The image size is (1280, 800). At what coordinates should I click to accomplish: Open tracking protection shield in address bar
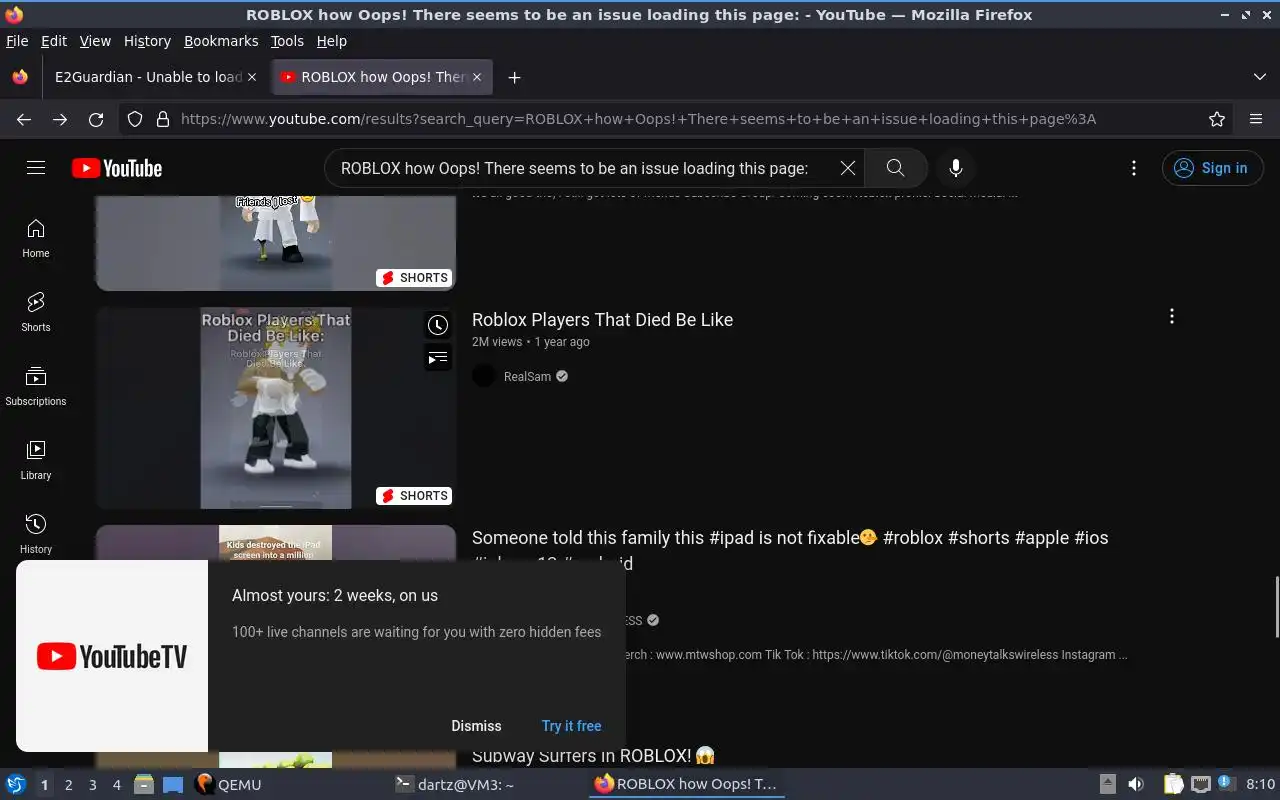coord(135,119)
